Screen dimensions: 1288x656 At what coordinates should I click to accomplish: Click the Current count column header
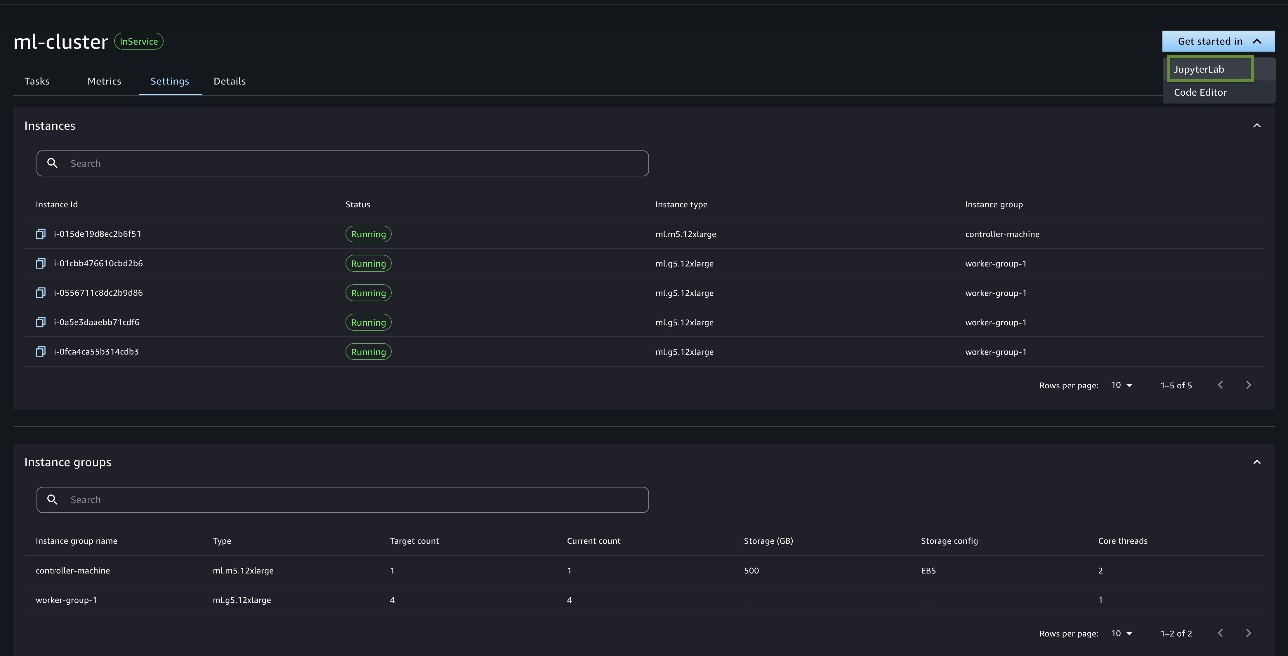pos(593,541)
